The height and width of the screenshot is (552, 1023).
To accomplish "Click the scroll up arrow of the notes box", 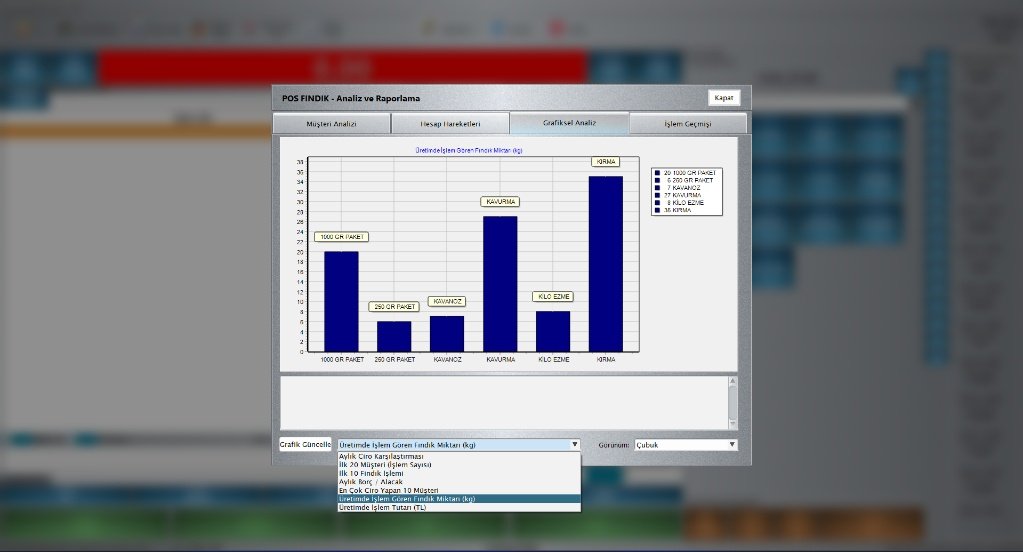I will pos(732,382).
